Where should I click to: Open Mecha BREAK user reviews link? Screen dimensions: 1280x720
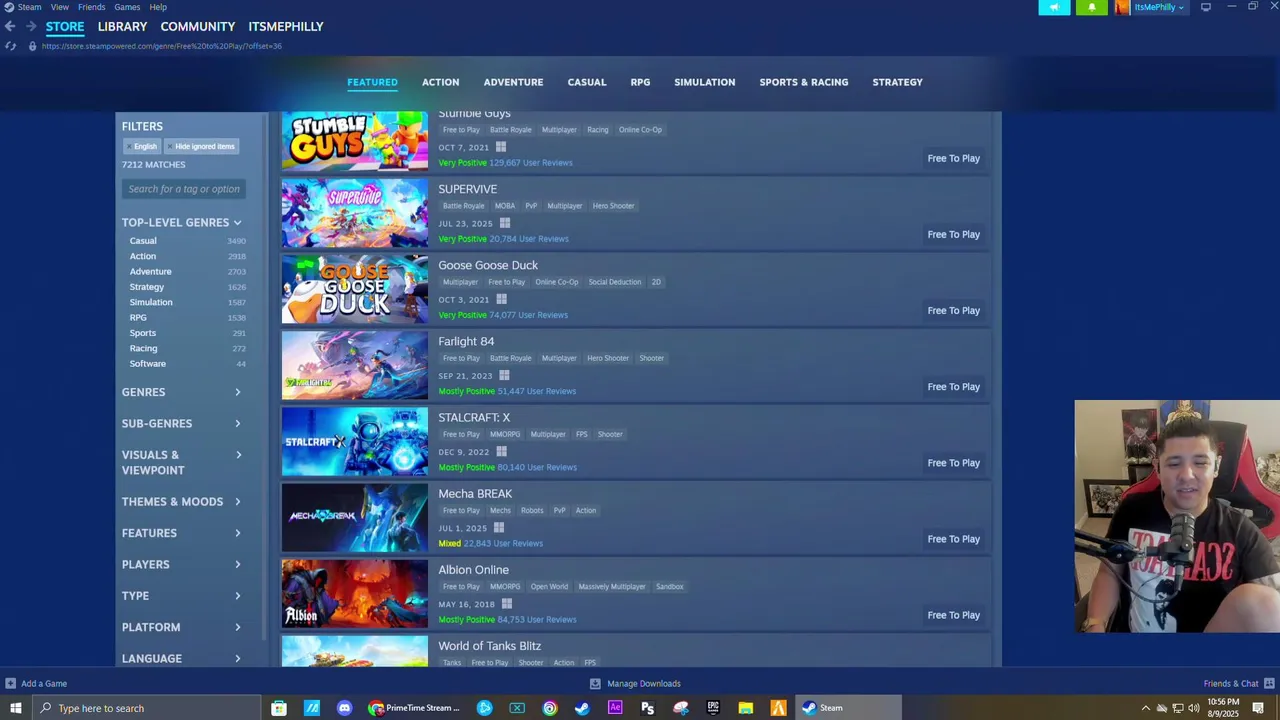click(503, 544)
